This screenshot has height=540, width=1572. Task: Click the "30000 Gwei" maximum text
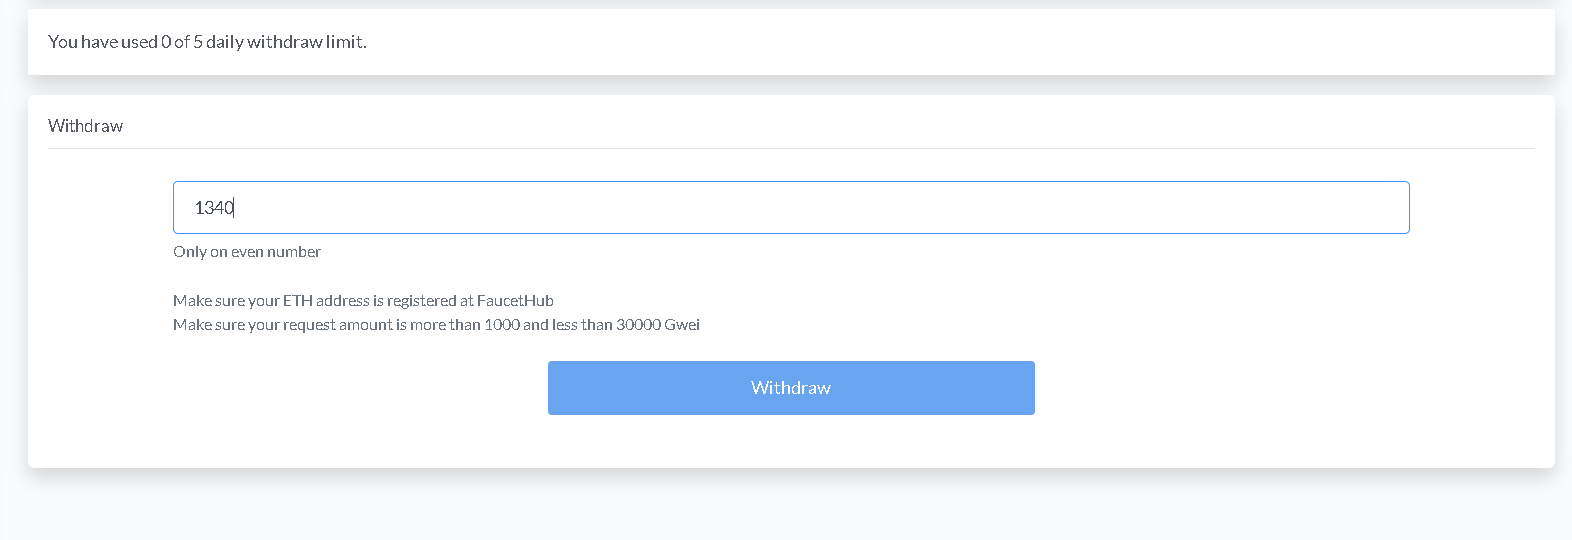(x=657, y=325)
